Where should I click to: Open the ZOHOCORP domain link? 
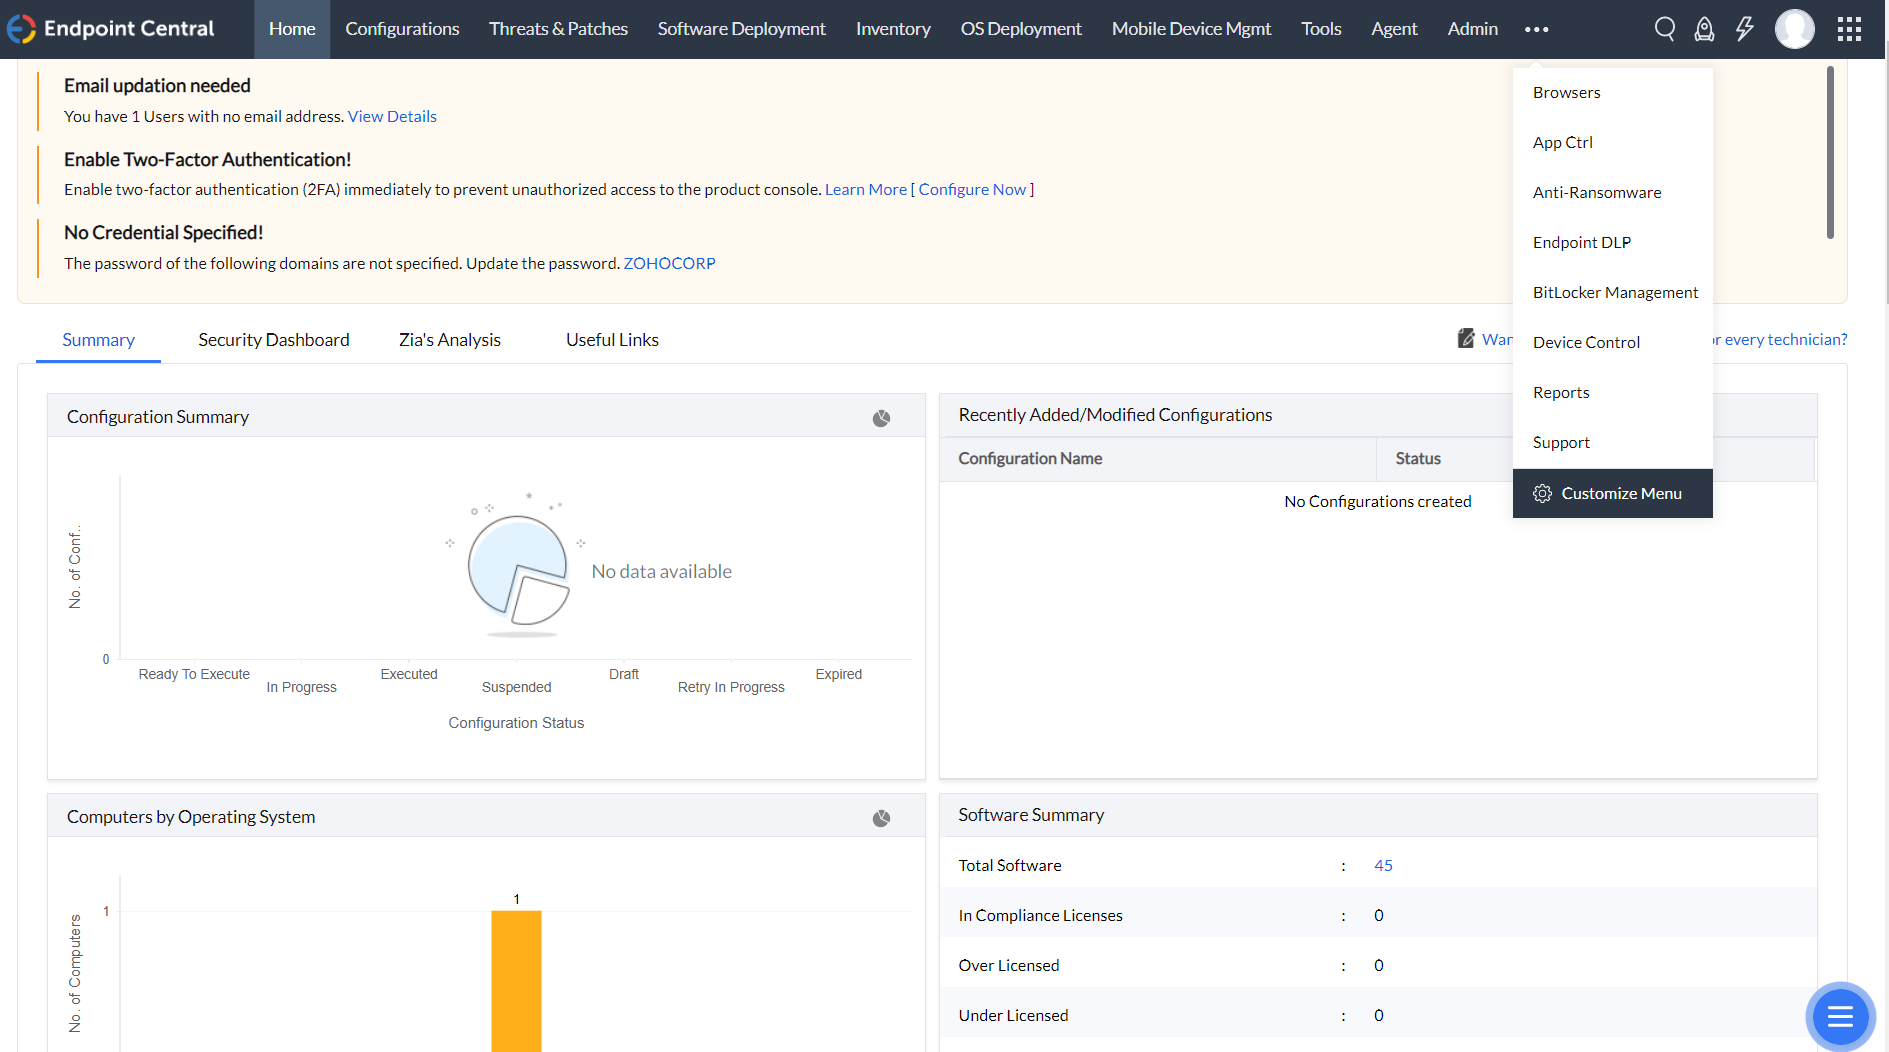[669, 263]
